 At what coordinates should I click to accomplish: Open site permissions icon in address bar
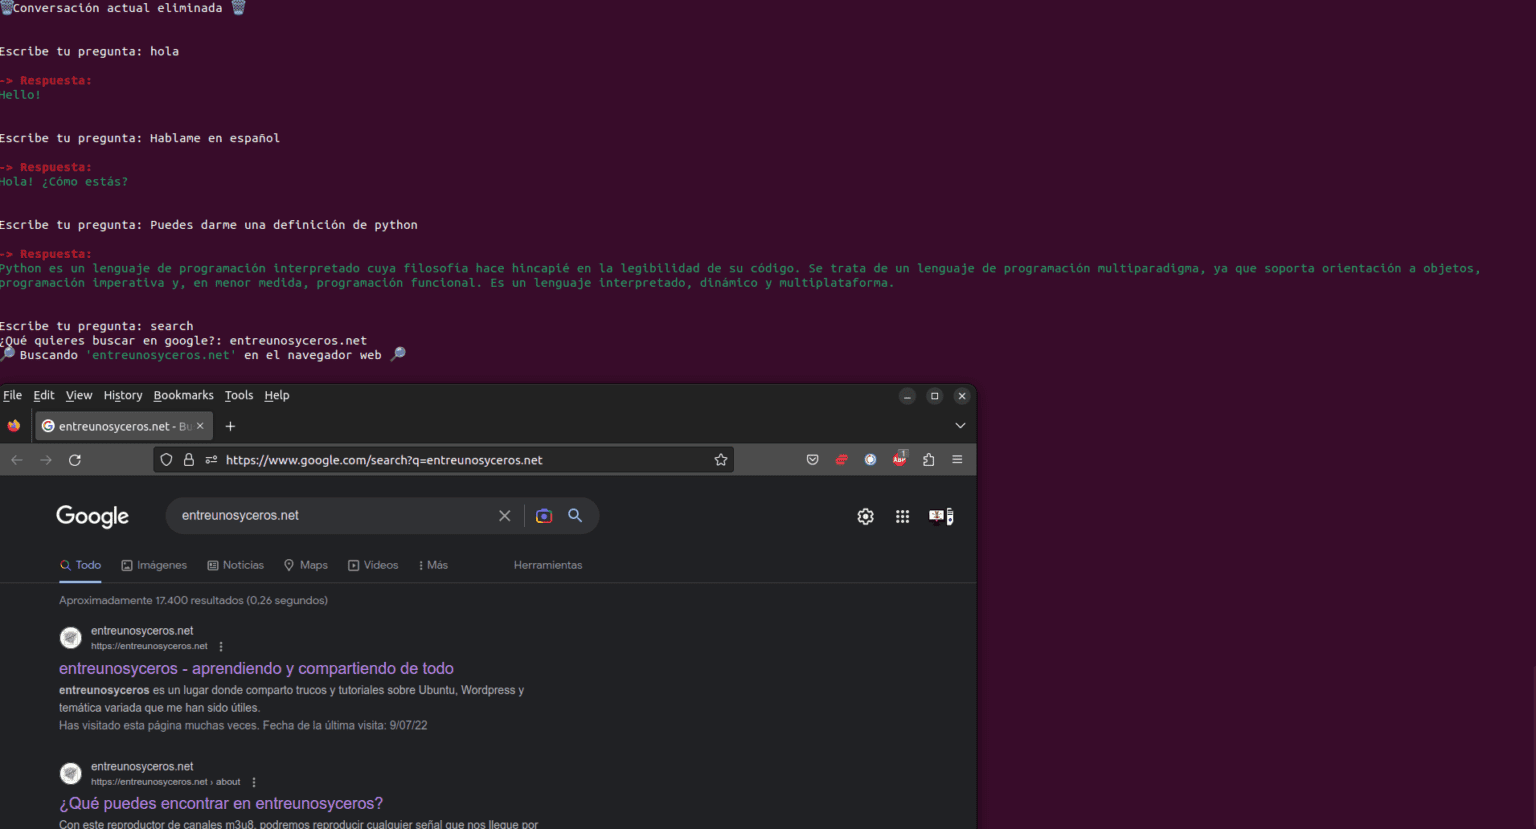(211, 460)
